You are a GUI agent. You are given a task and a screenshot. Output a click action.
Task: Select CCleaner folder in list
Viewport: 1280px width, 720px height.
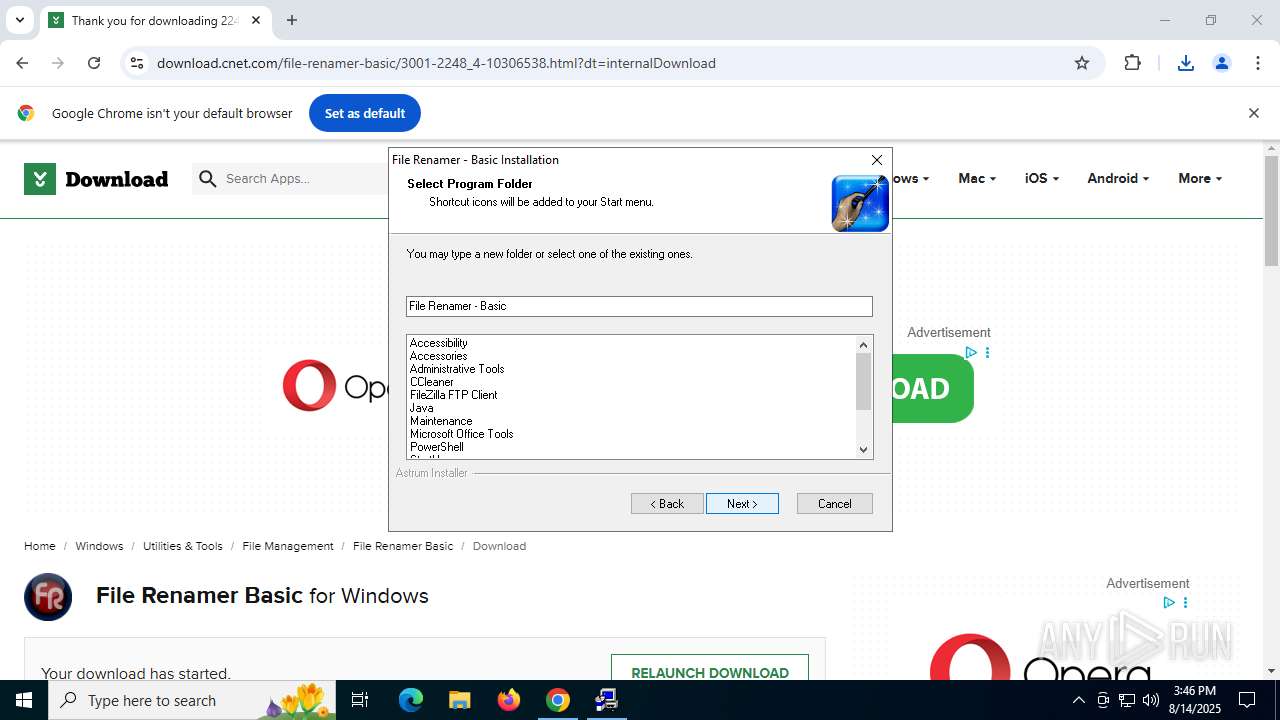431,382
